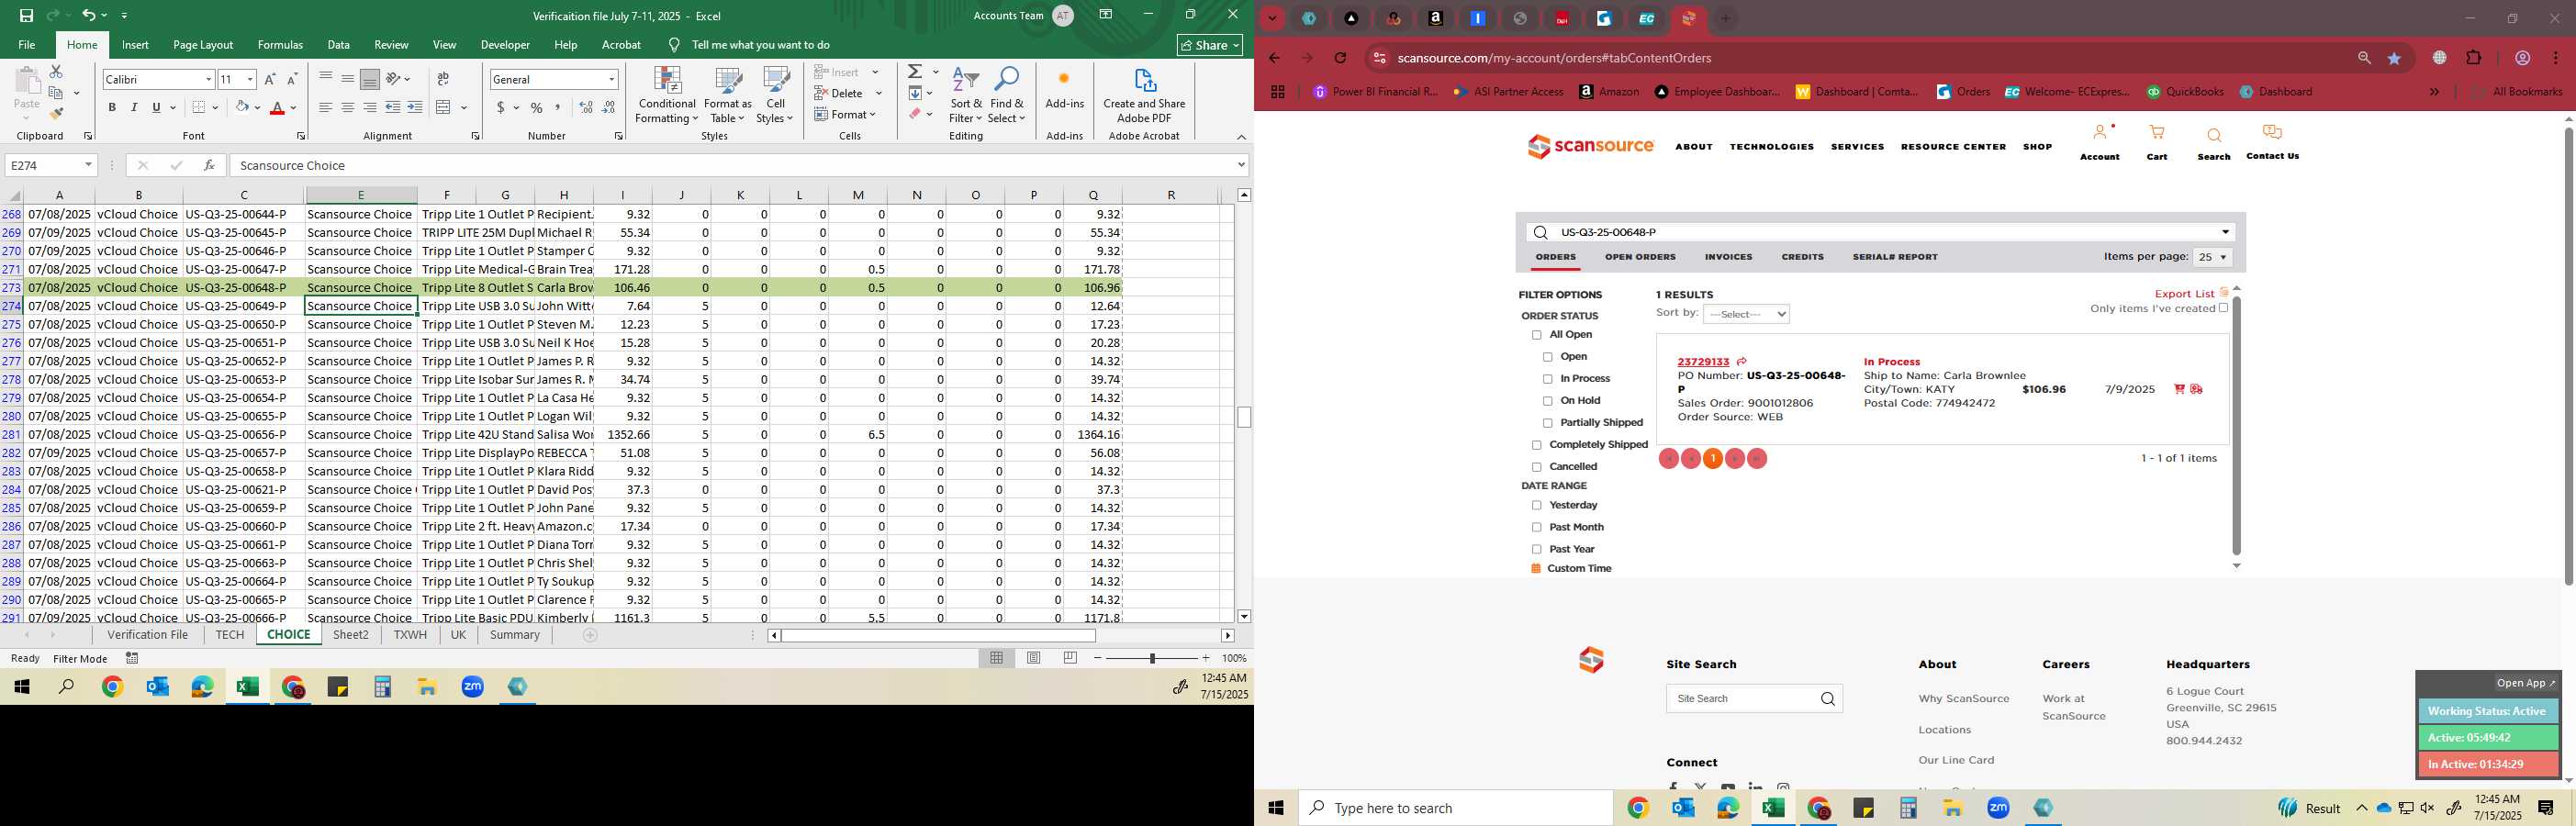
Task: Click Tell me what you want to do box
Action: (x=760, y=45)
